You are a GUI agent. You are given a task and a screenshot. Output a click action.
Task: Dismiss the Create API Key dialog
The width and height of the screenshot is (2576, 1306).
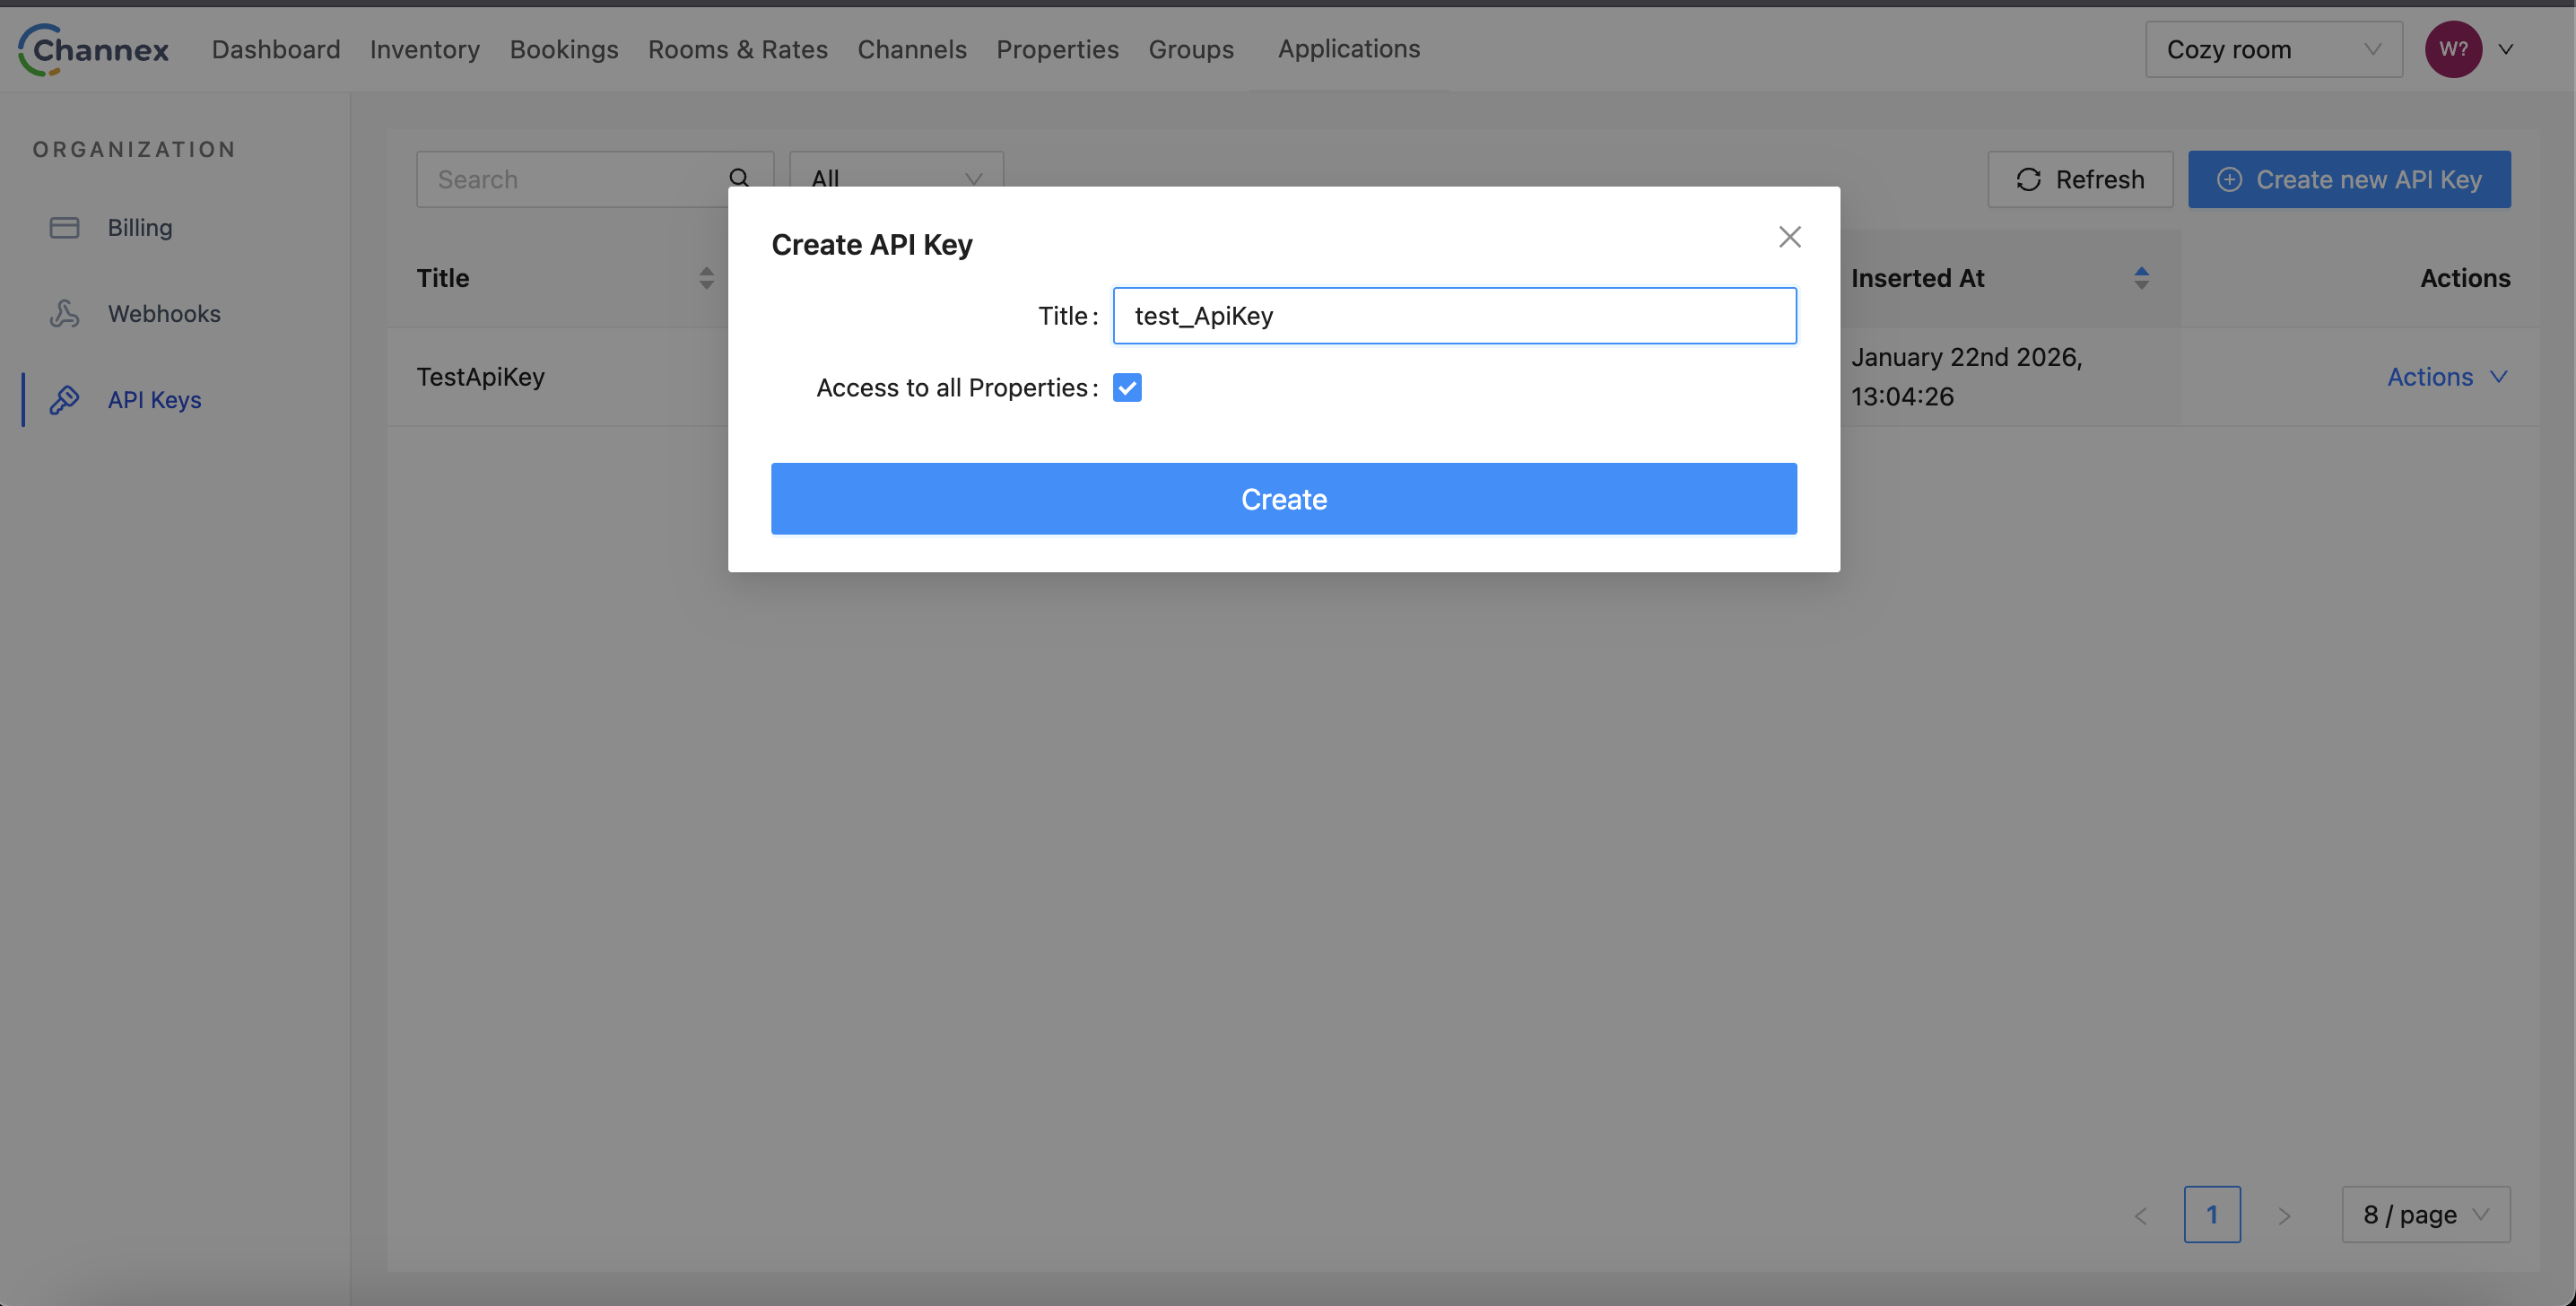click(1789, 237)
